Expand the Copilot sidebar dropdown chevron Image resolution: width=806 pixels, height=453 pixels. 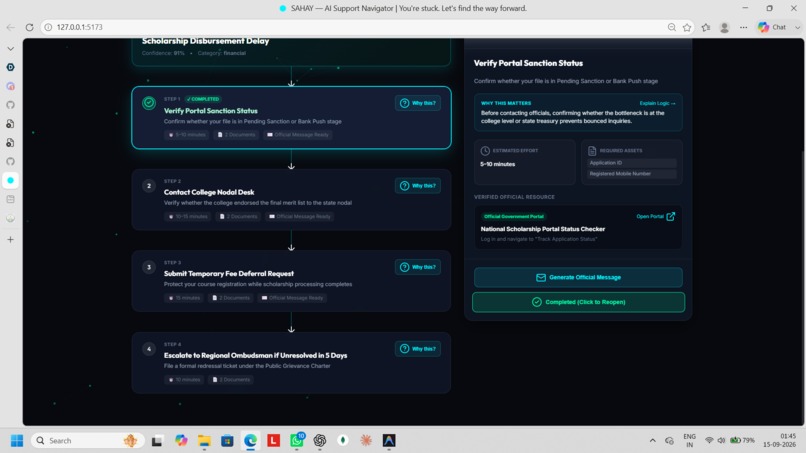tap(797, 27)
